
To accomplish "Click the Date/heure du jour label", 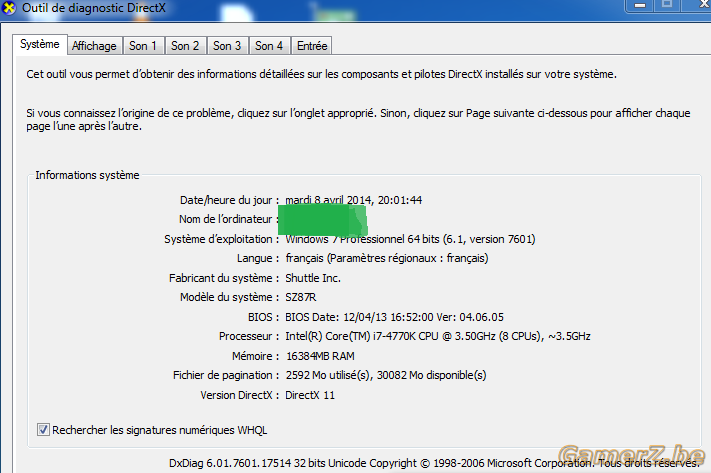I will (x=229, y=200).
